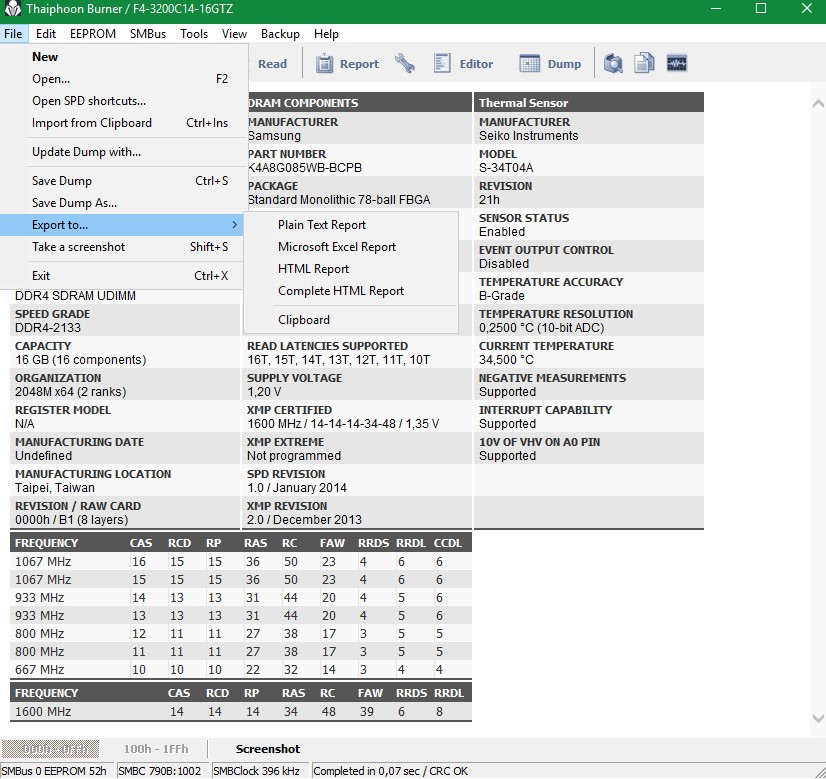Image resolution: width=826 pixels, height=779 pixels.
Task: Click the Editor toolbar button label
Action: click(476, 64)
